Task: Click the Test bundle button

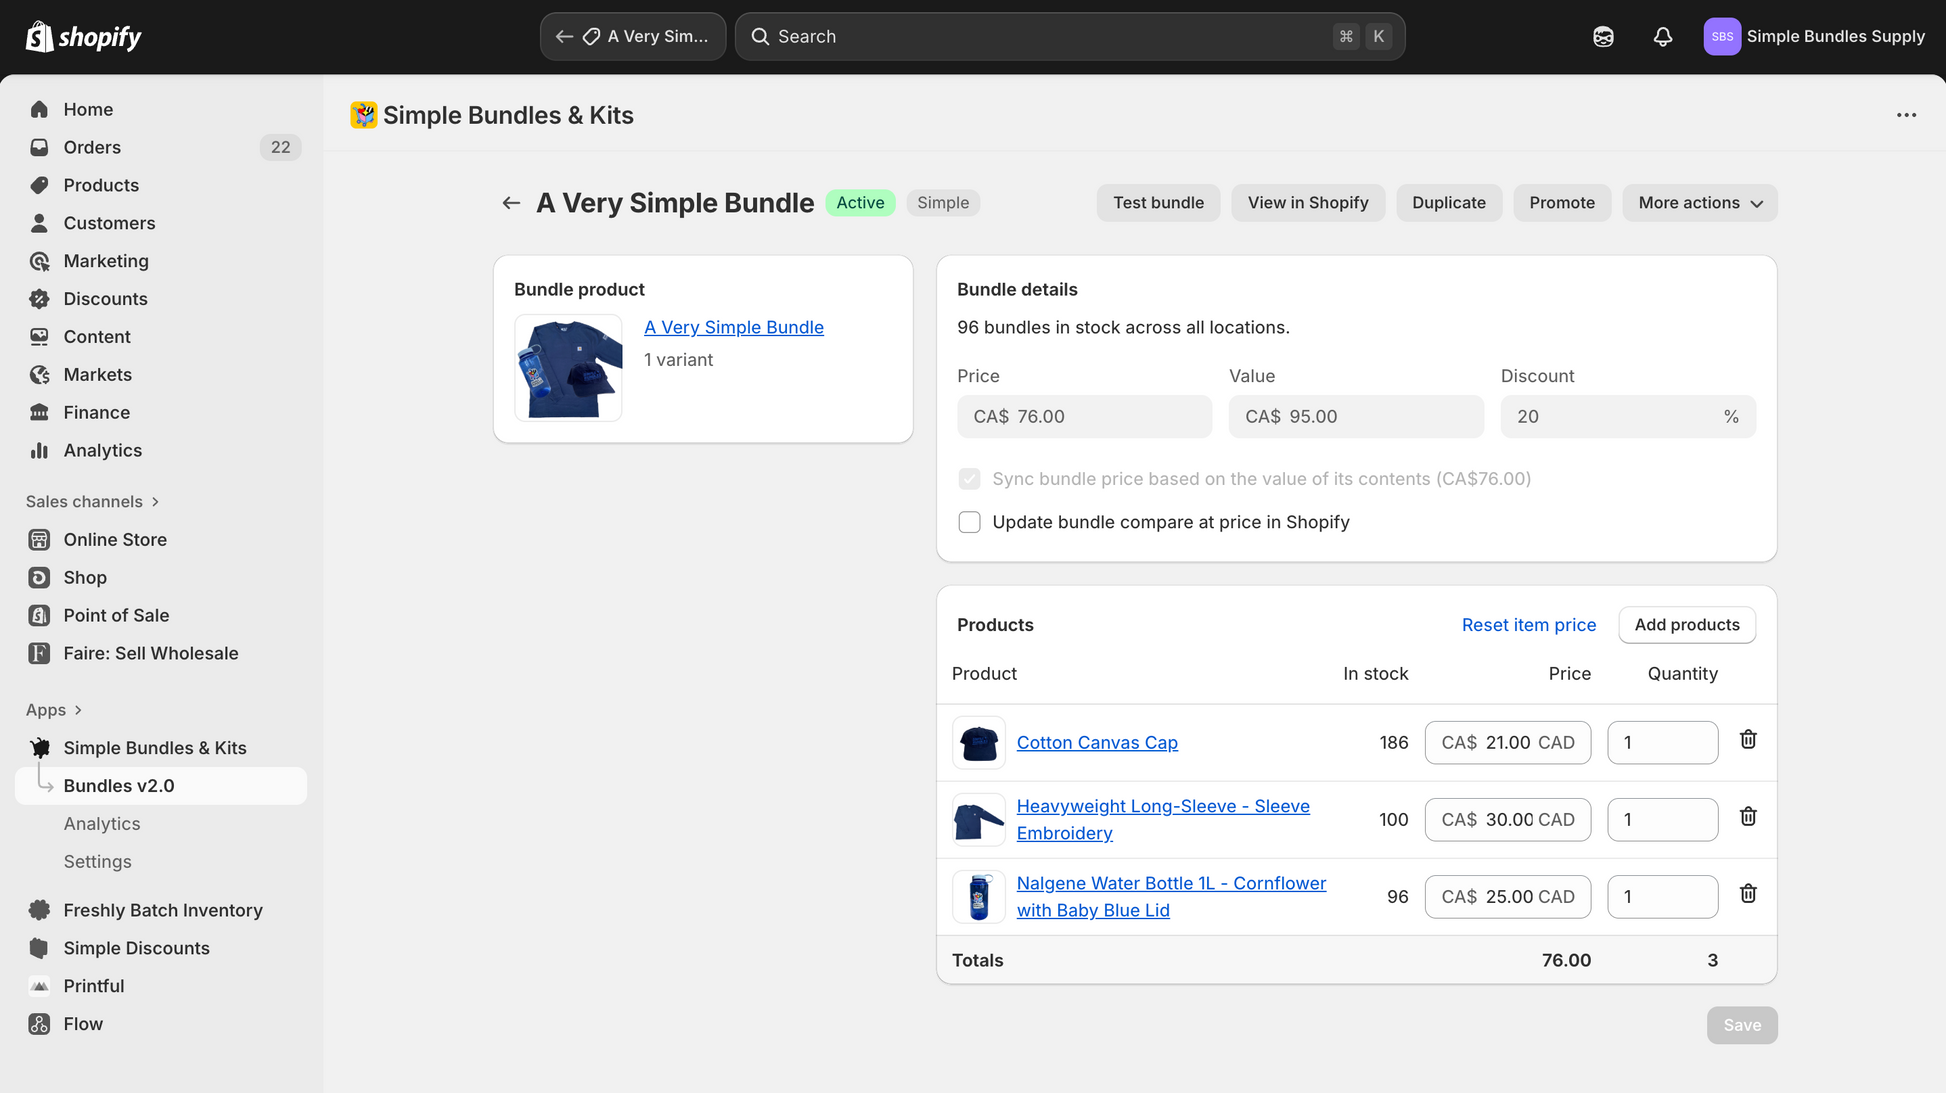Action: (1158, 203)
